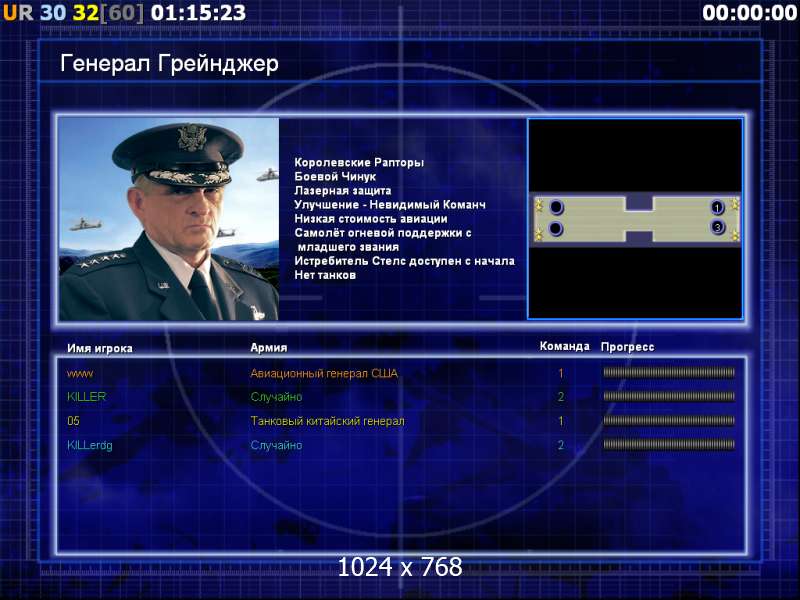Select player name 'www'
Image resolution: width=800 pixels, height=600 pixels.
80,374
